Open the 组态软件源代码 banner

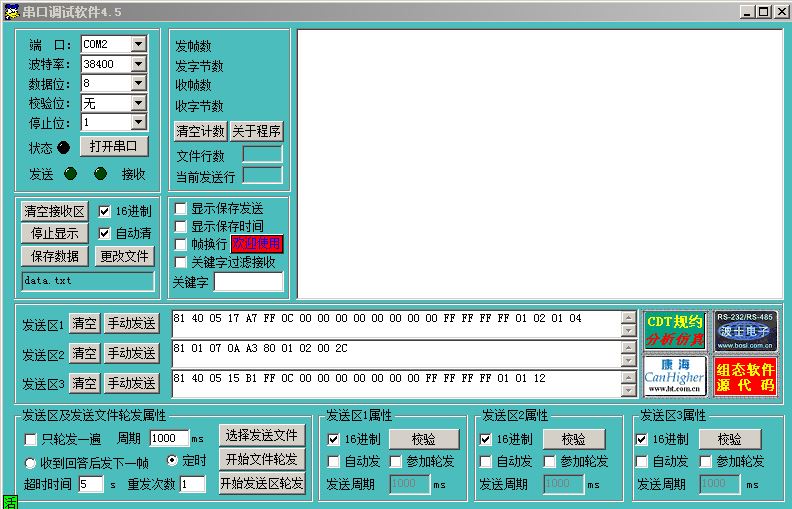pyautogui.click(x=745, y=376)
